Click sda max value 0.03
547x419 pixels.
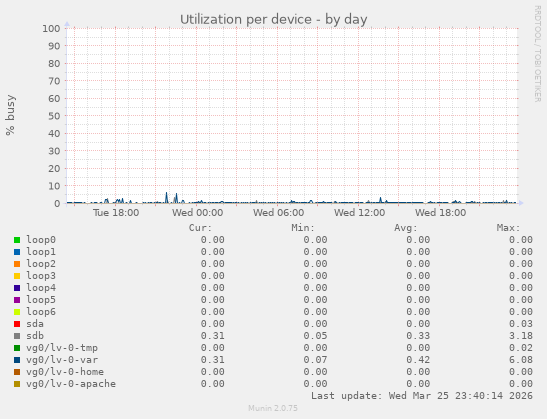click(x=521, y=324)
